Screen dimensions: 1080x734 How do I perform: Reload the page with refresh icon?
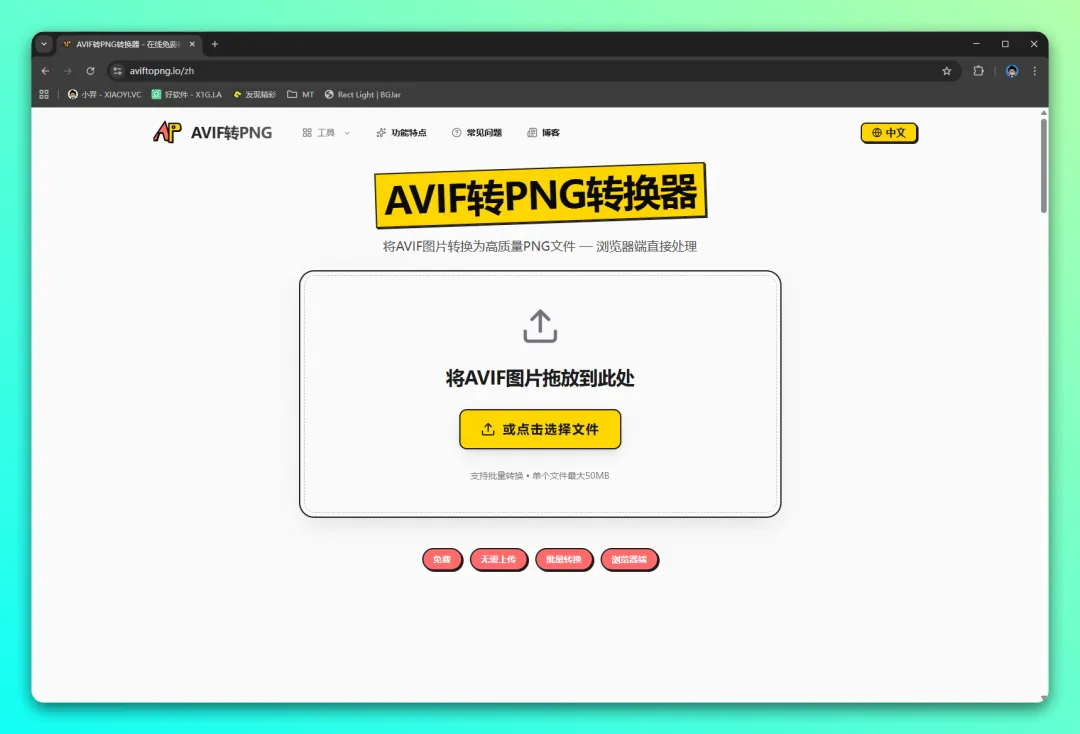point(90,71)
